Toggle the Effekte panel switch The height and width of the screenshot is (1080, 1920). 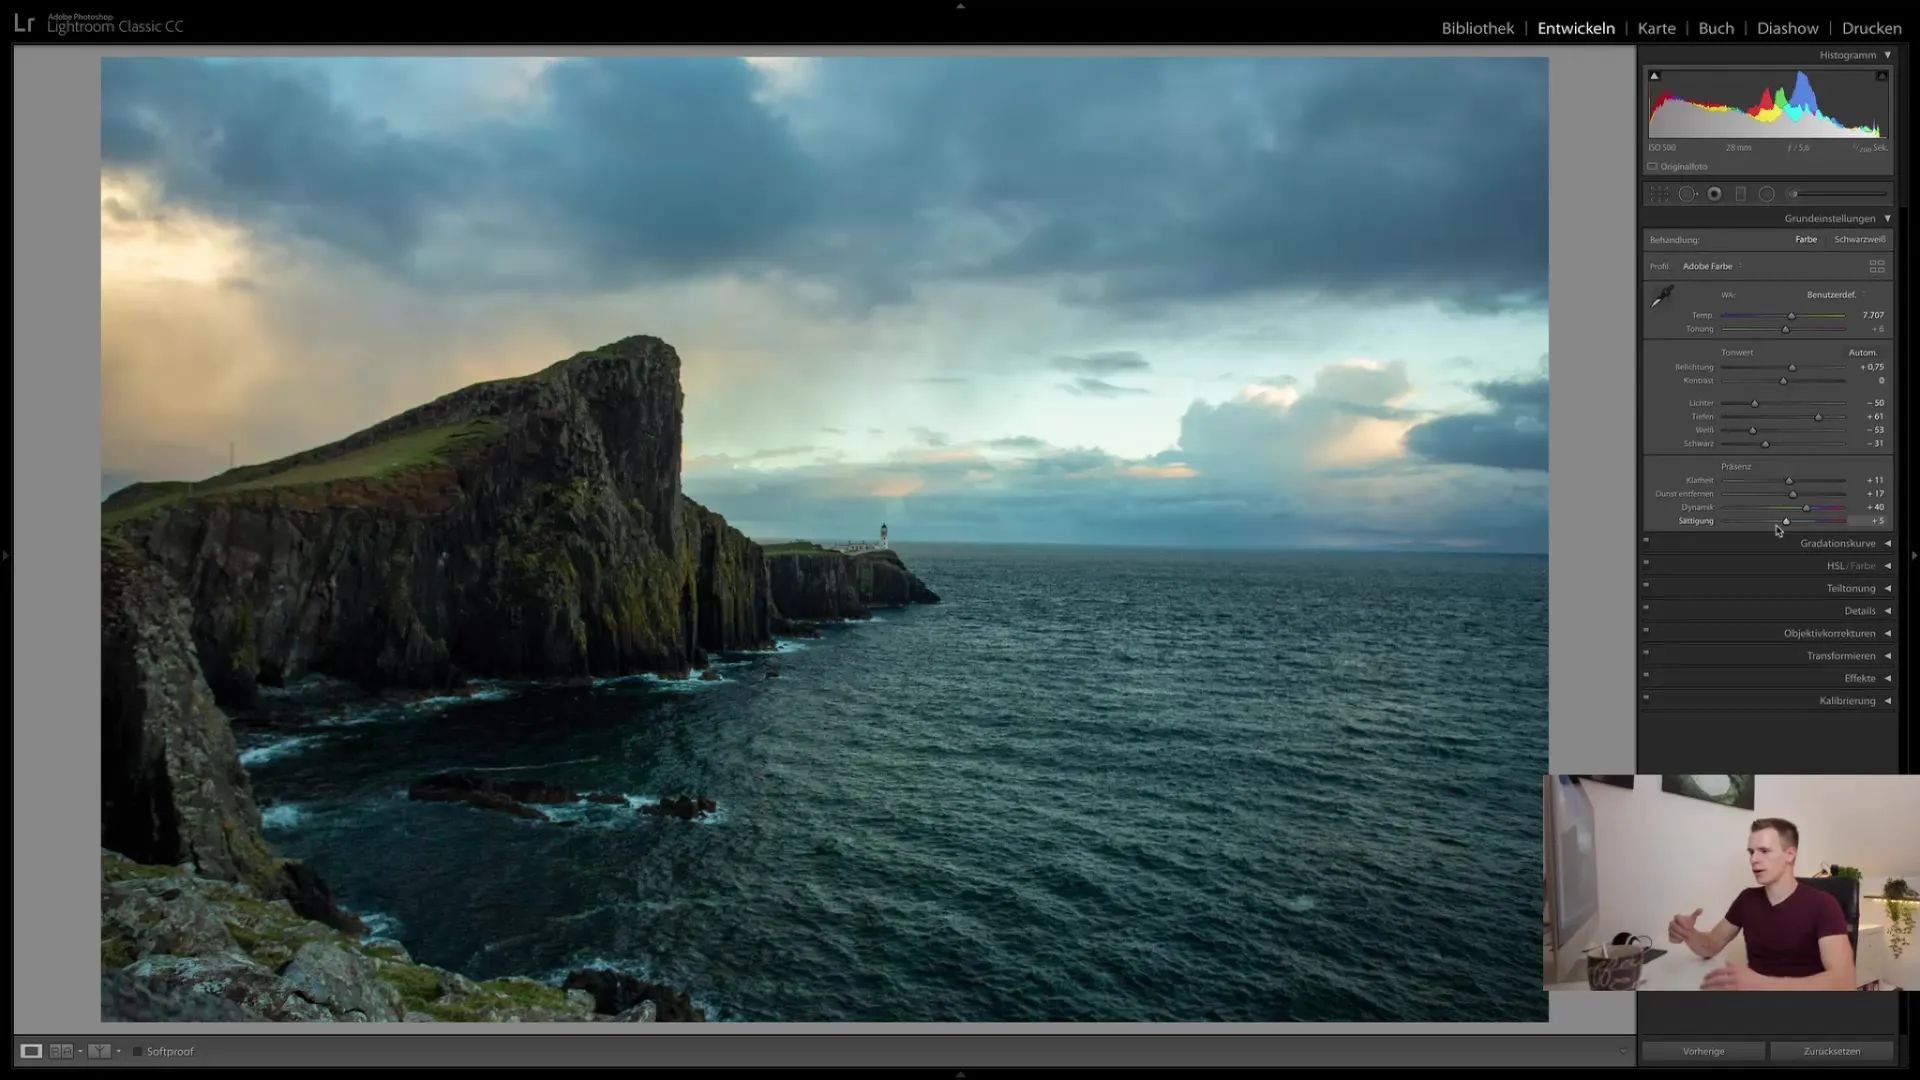[x=1646, y=676]
